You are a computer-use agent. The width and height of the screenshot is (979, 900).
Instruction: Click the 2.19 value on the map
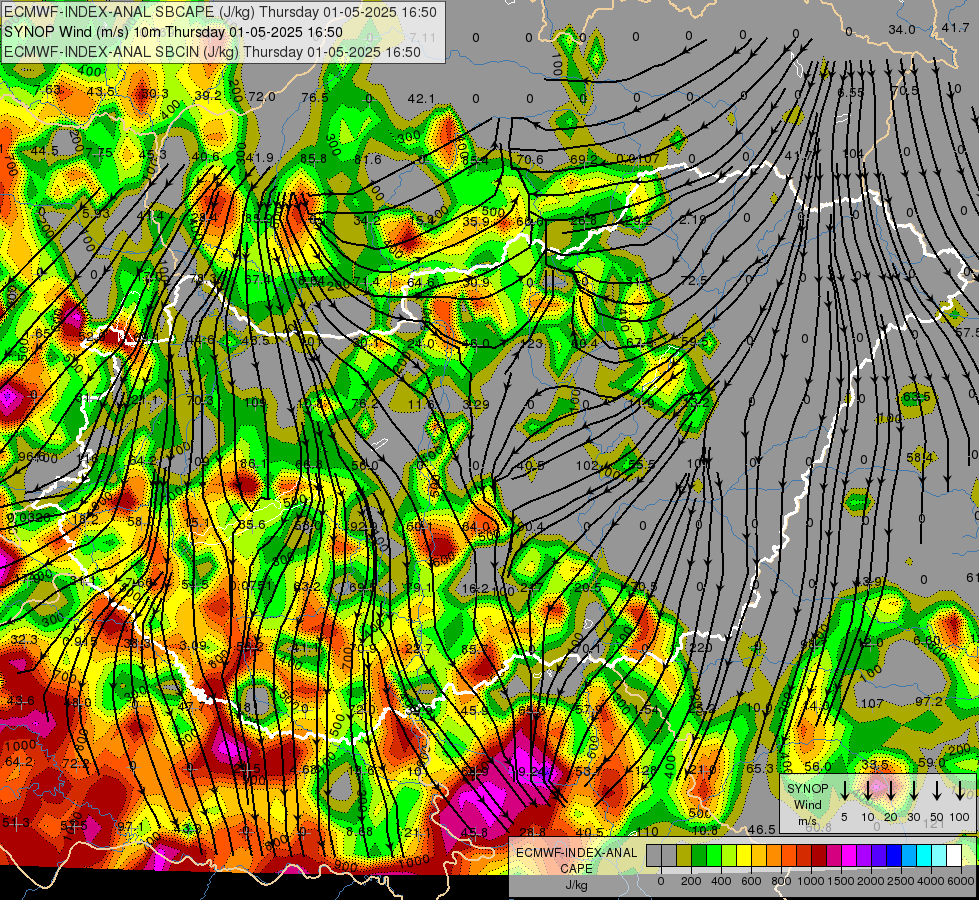(692, 219)
